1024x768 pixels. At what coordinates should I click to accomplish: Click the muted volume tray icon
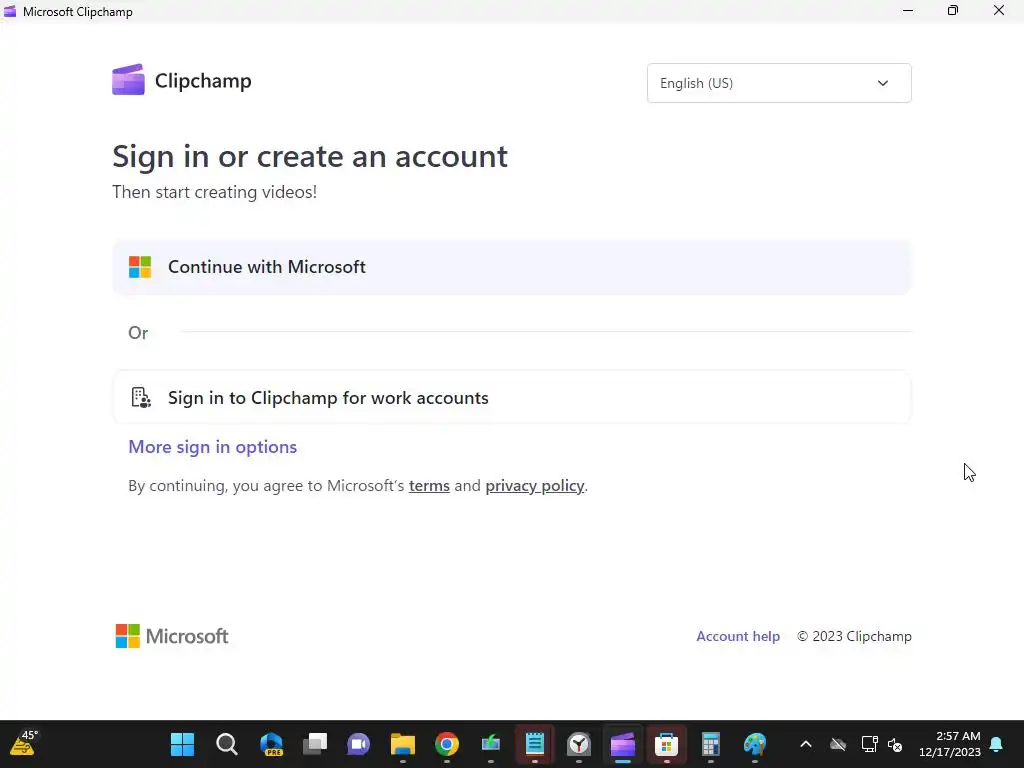(895, 745)
